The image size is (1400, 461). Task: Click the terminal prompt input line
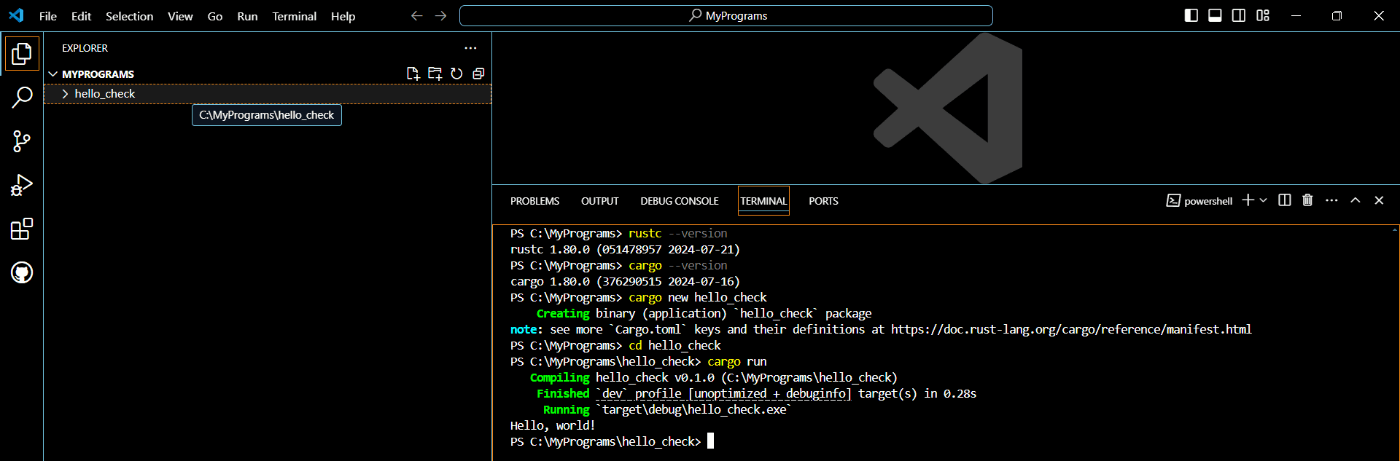click(612, 441)
